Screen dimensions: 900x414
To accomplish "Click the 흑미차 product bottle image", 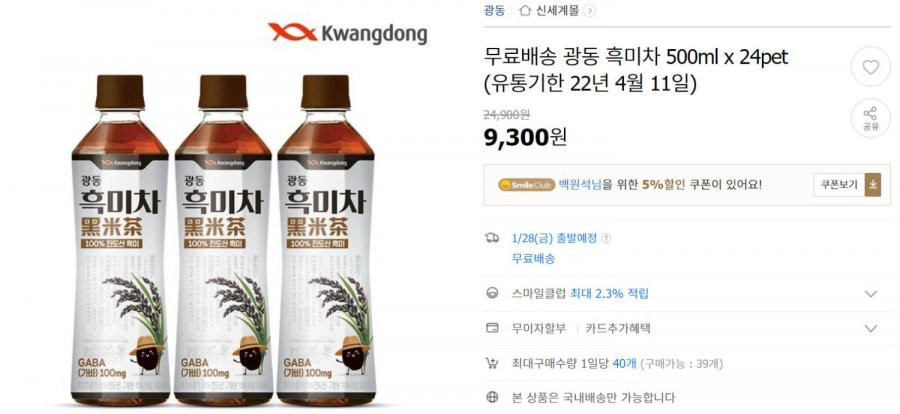I will (x=223, y=239).
